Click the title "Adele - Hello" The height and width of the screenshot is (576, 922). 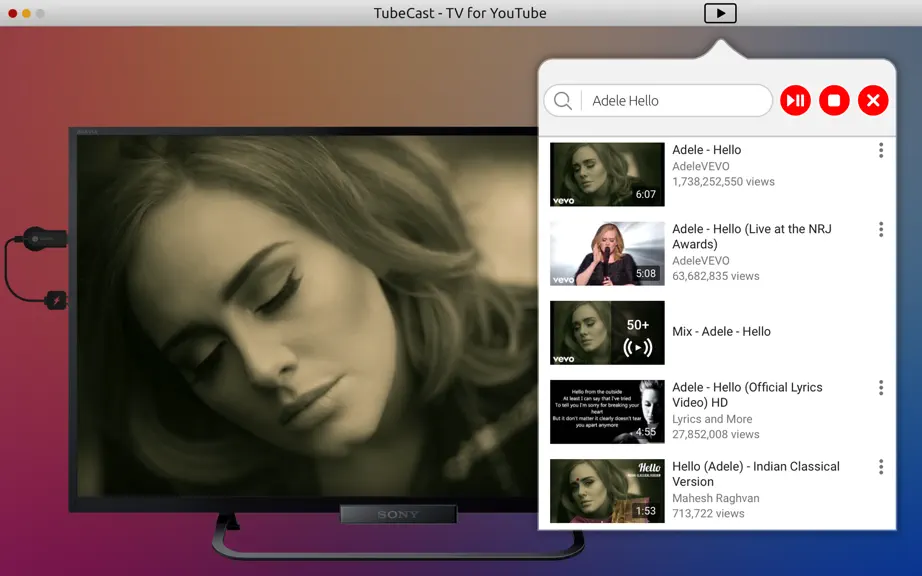point(706,150)
